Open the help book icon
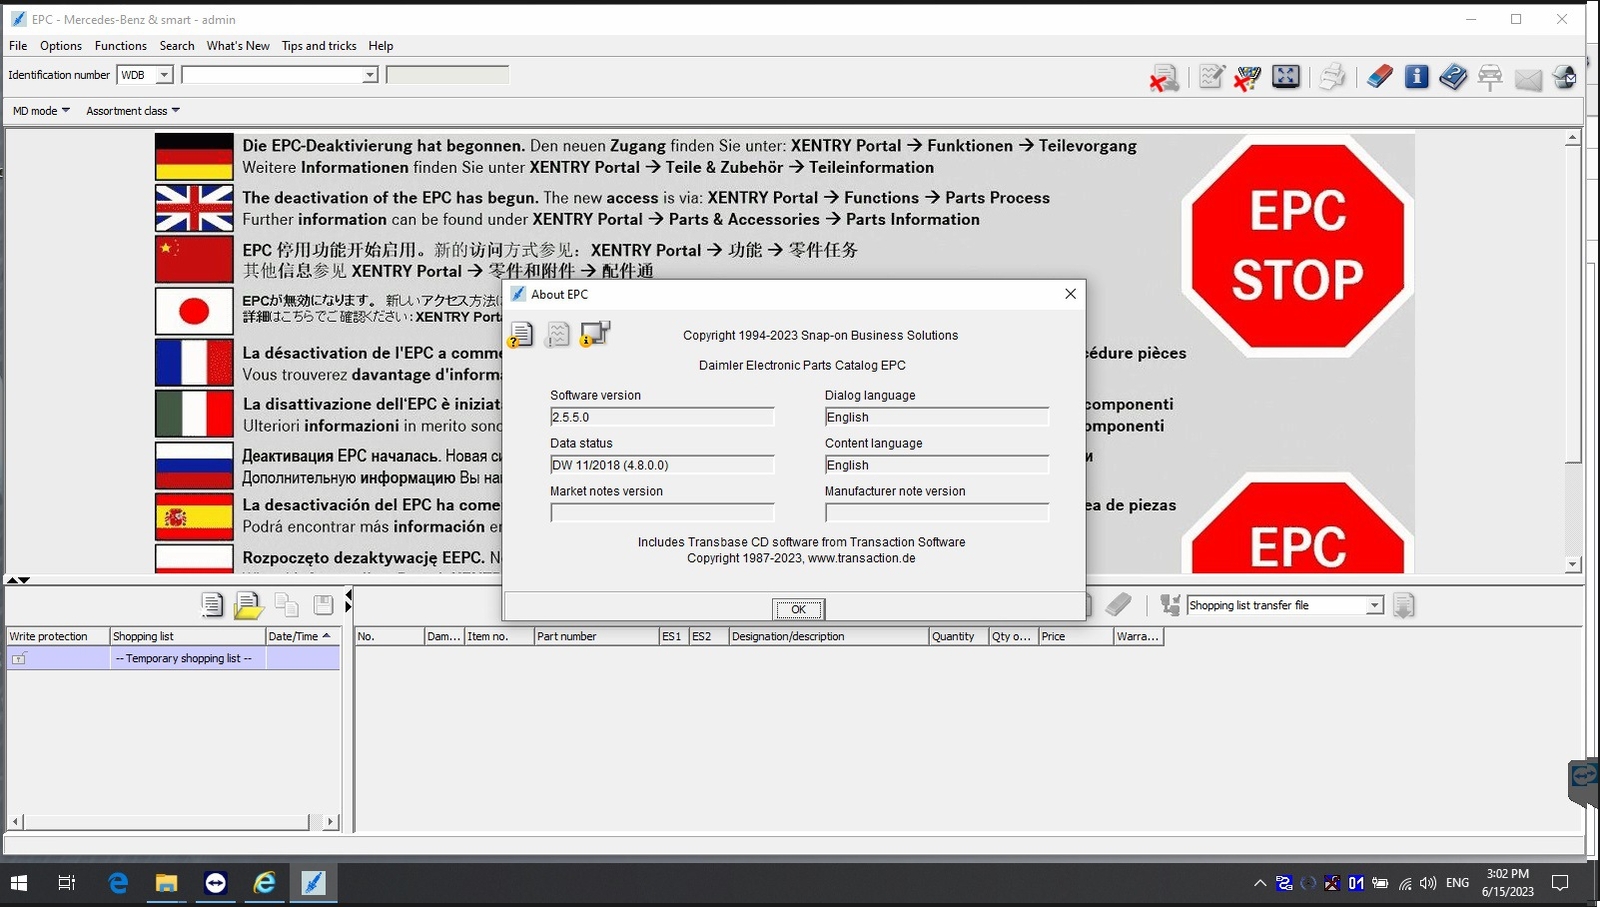 click(x=1453, y=77)
